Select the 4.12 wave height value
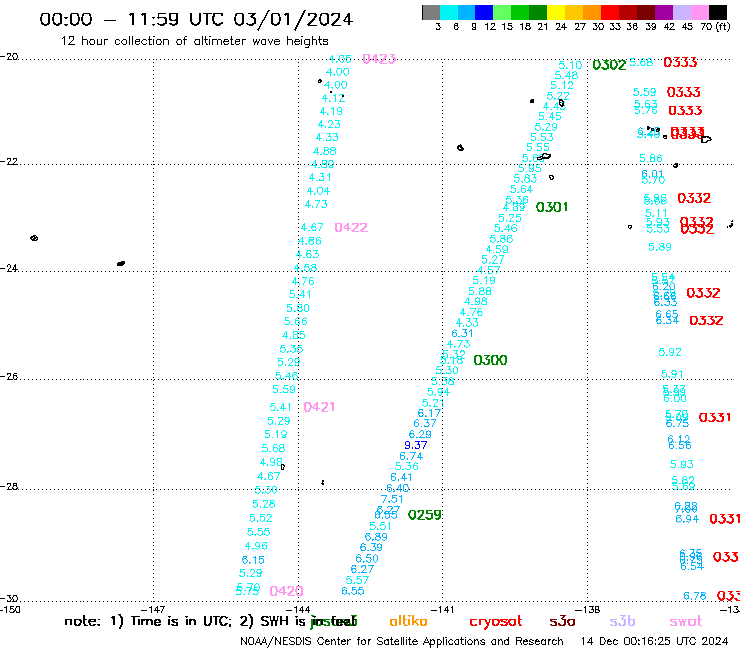Viewport: 740px width, 650px height. [333, 98]
